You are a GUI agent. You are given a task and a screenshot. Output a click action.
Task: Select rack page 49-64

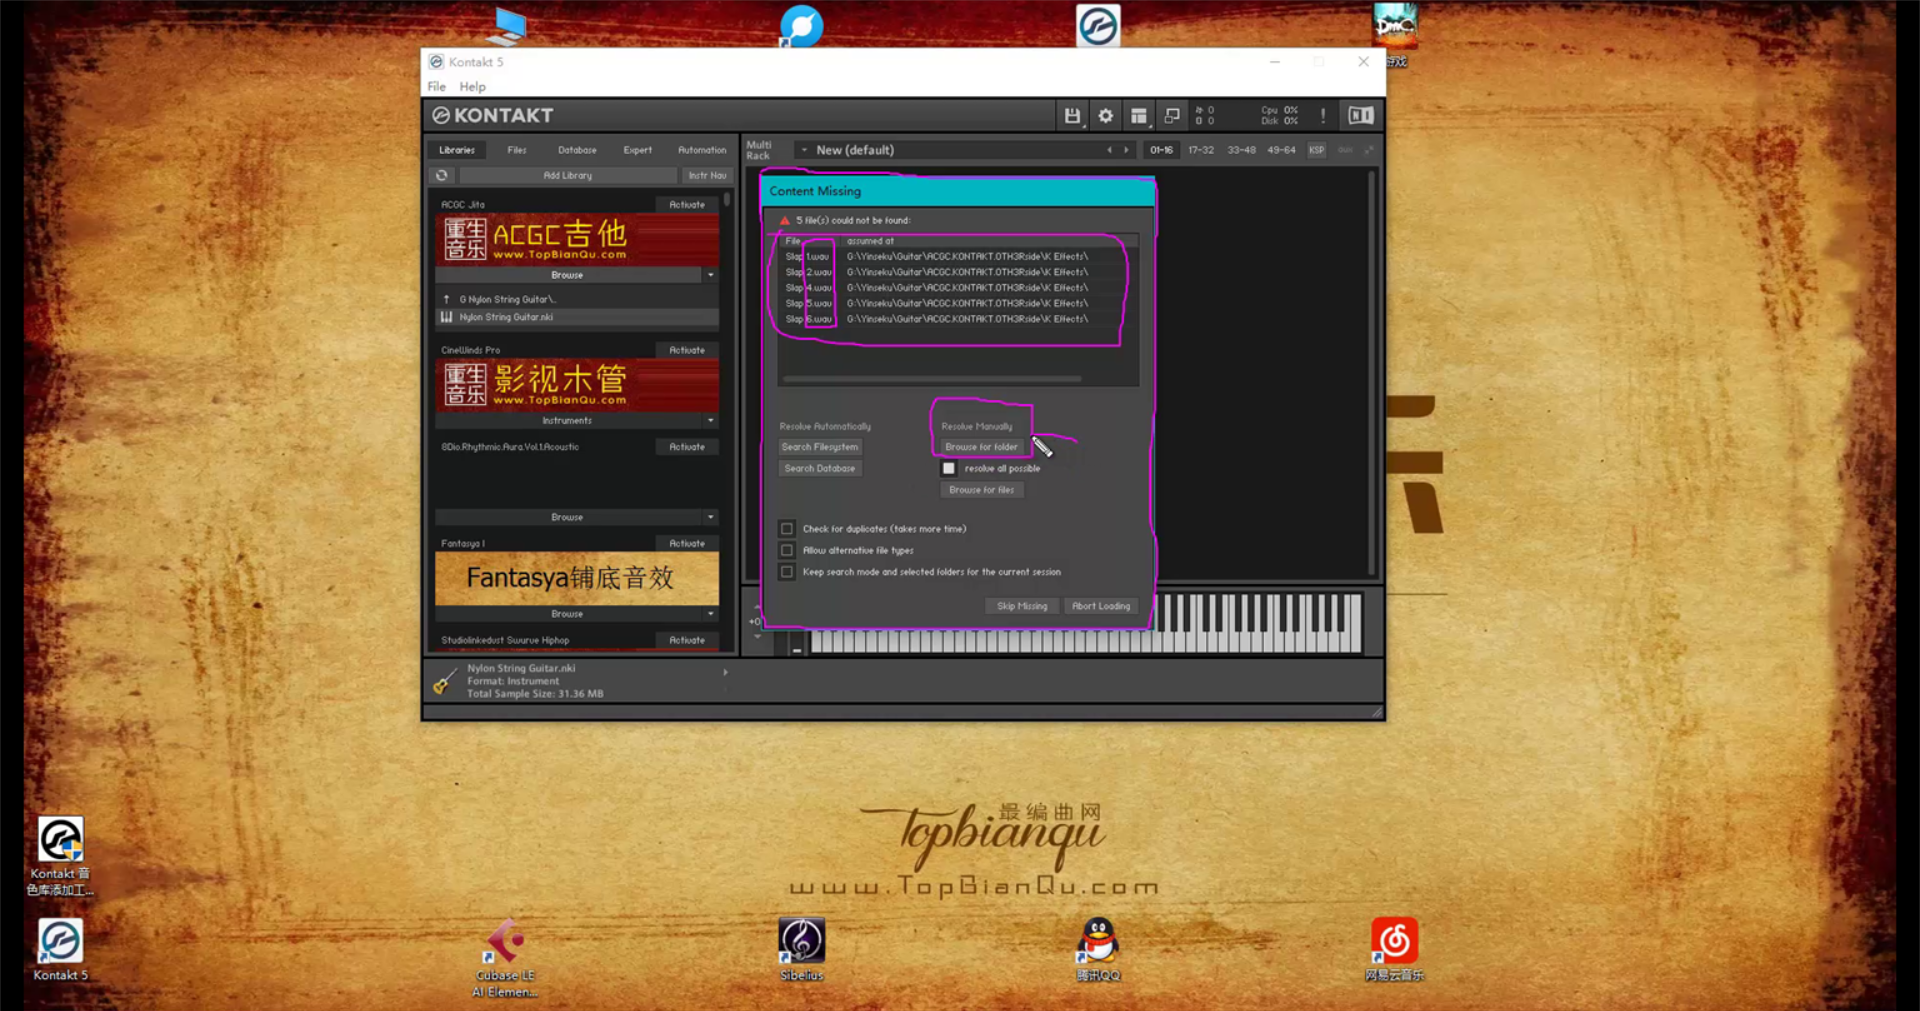[x=1281, y=150]
